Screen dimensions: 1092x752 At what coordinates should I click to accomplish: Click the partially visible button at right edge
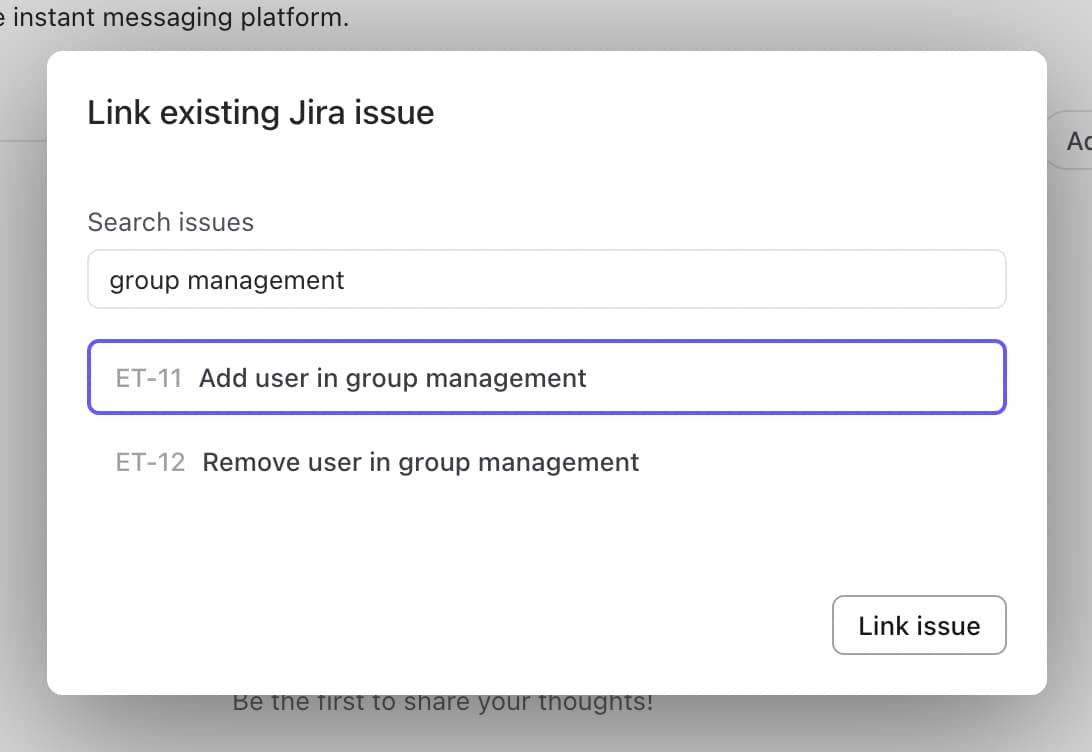click(1074, 141)
